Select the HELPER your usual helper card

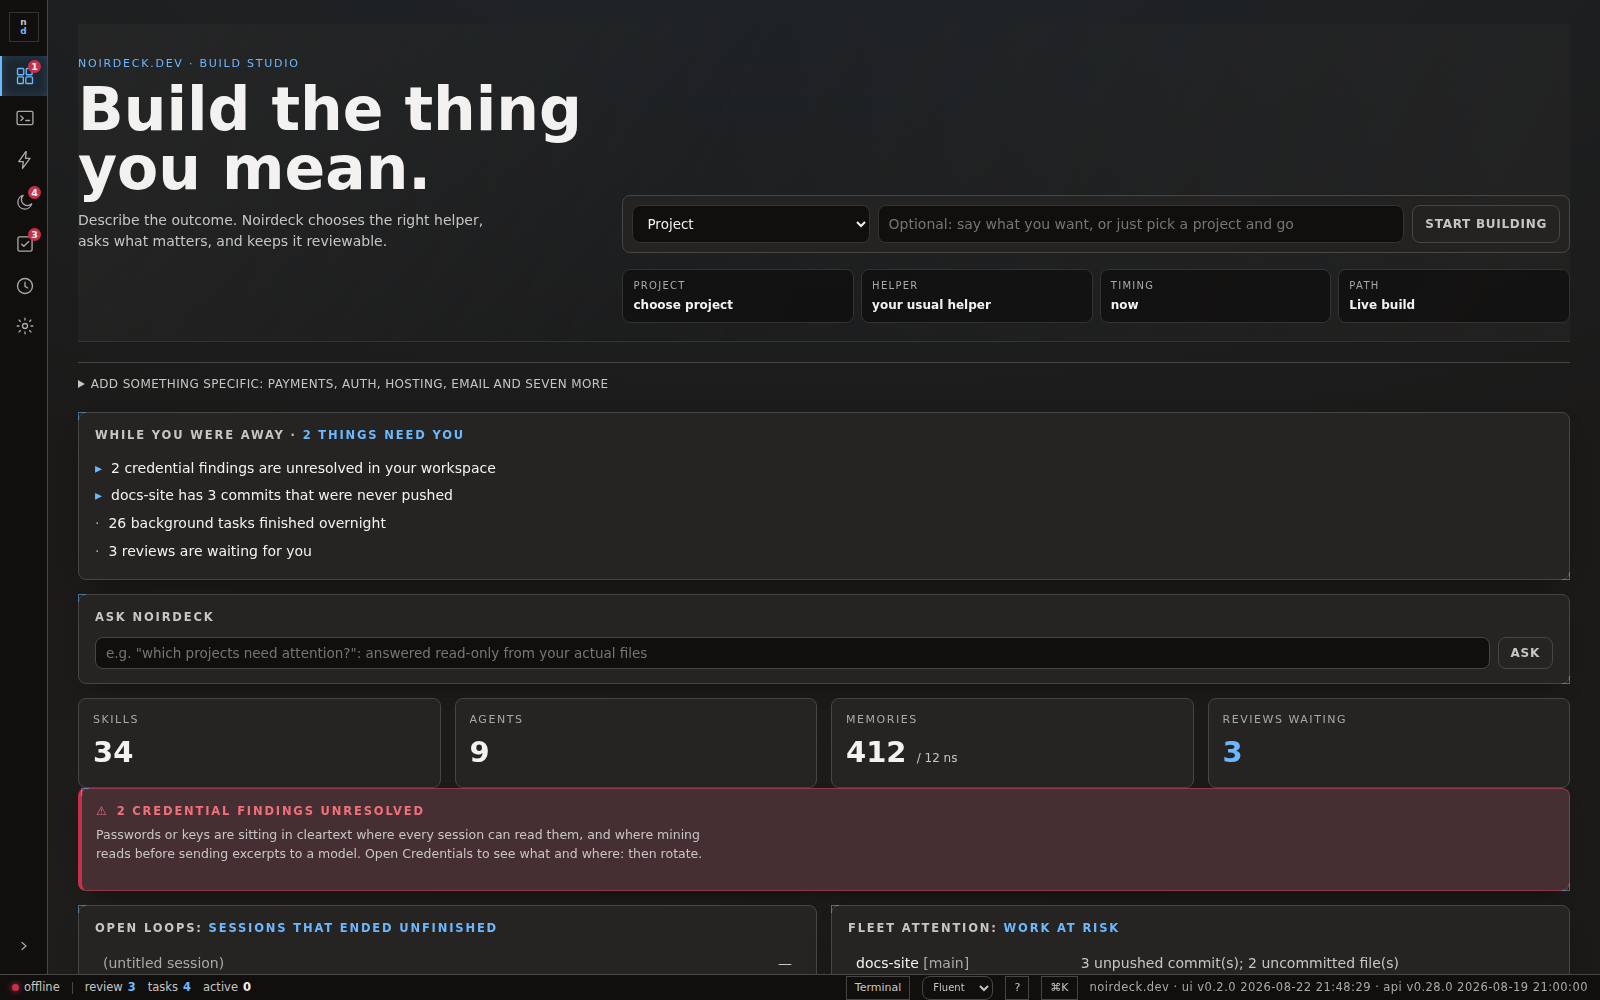pos(976,296)
